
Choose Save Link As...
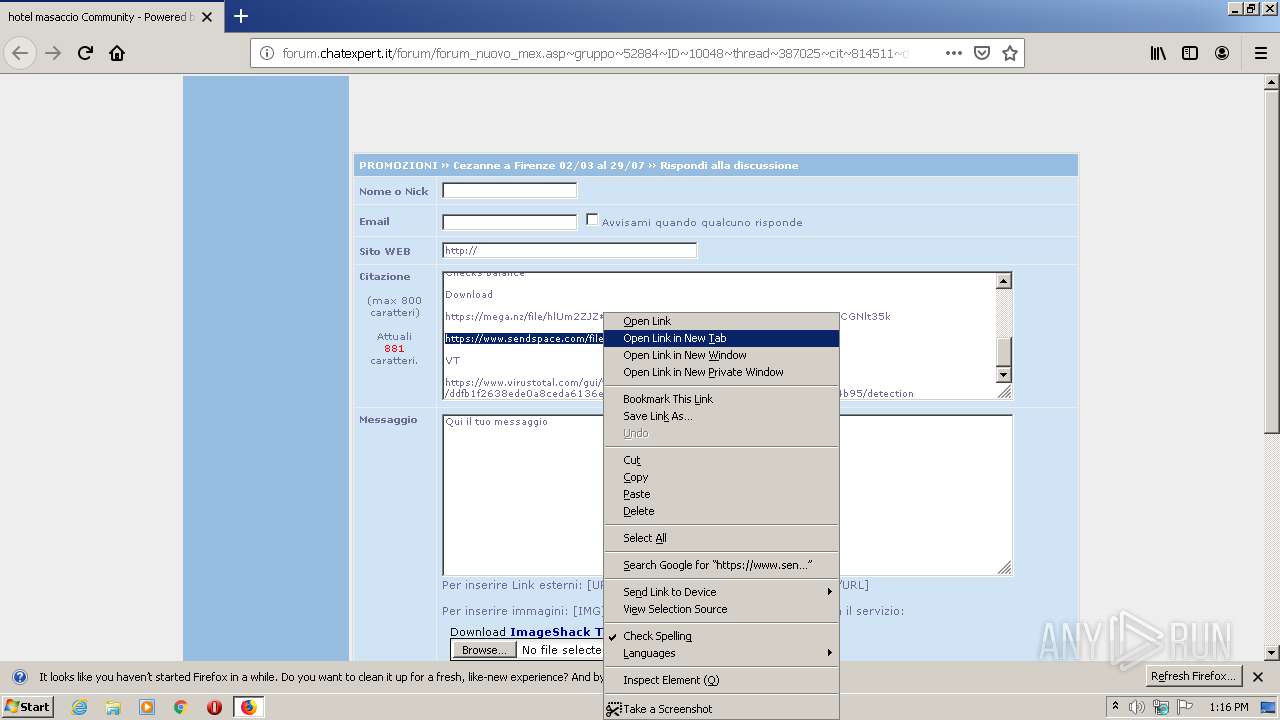(721, 416)
